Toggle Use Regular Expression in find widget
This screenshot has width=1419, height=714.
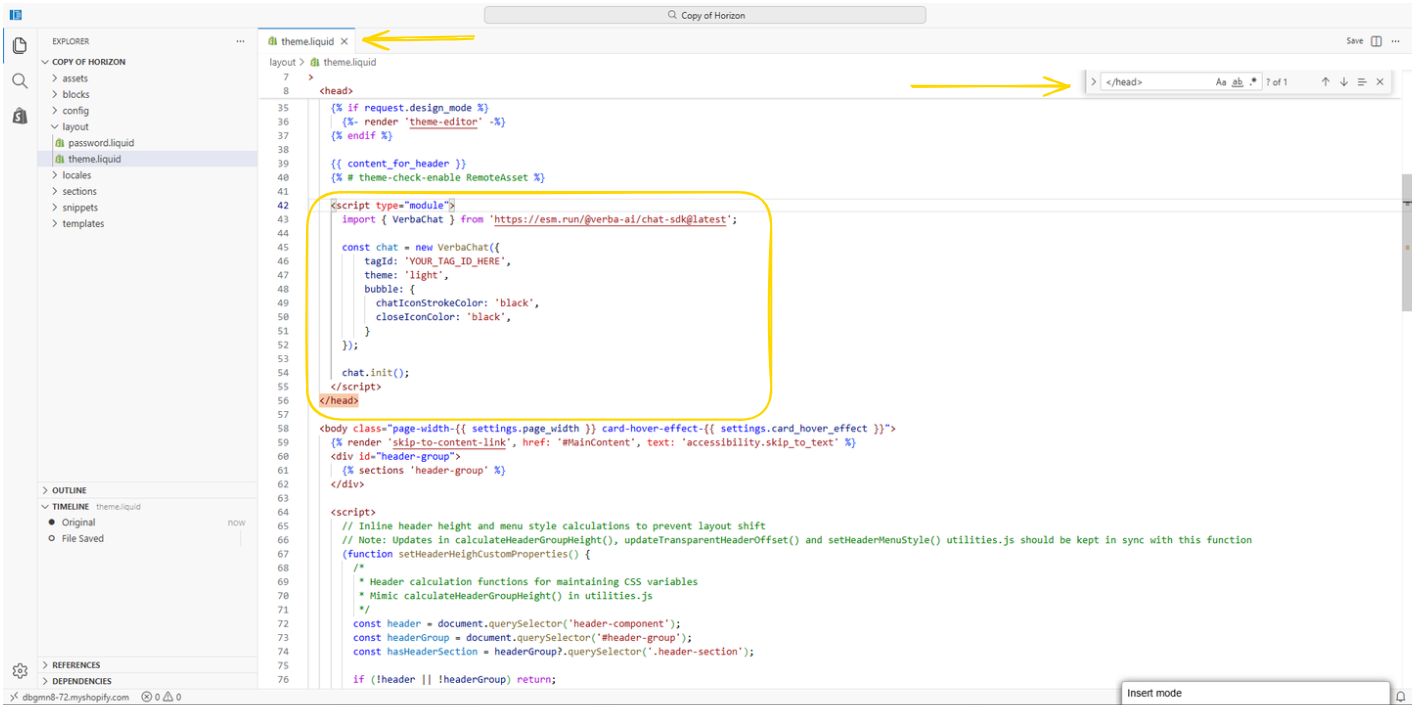(x=1253, y=82)
